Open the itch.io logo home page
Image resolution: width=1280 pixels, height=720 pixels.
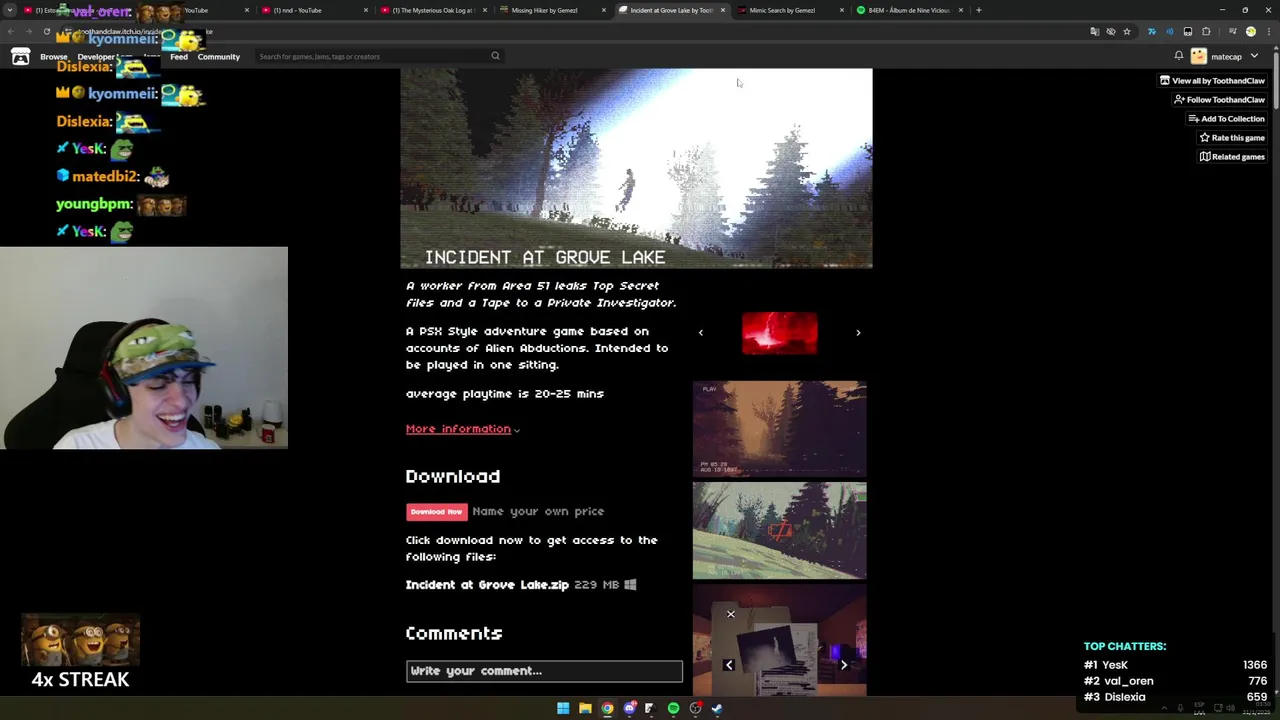pyautogui.click(x=20, y=56)
